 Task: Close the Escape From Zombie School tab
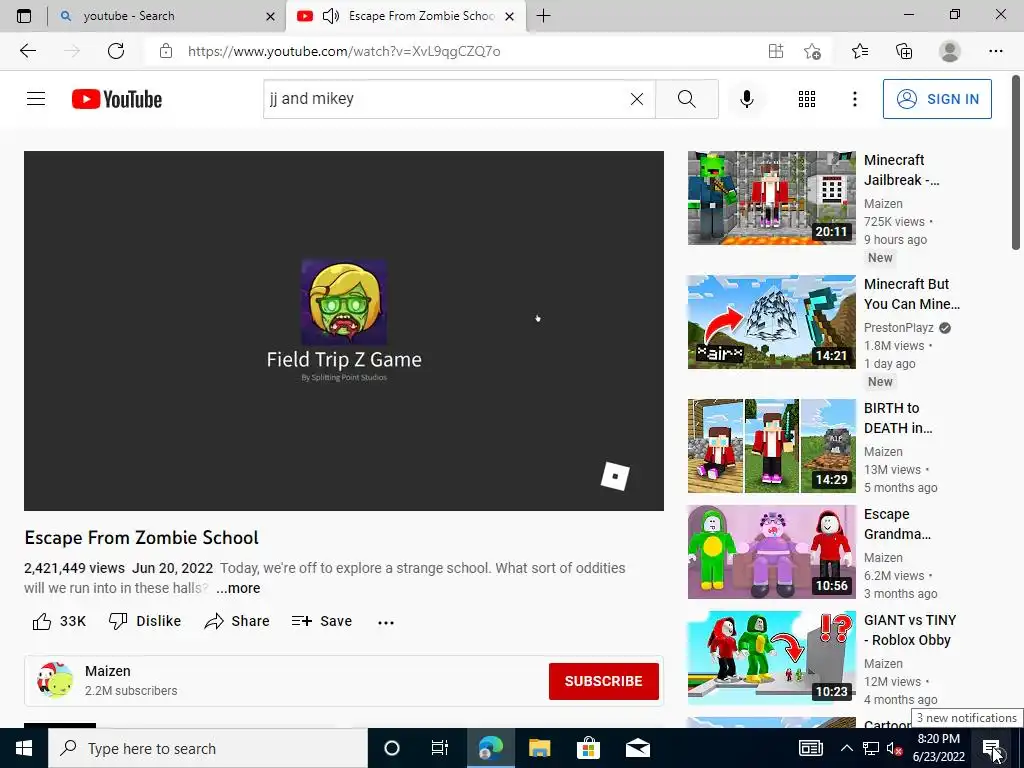pyautogui.click(x=509, y=16)
